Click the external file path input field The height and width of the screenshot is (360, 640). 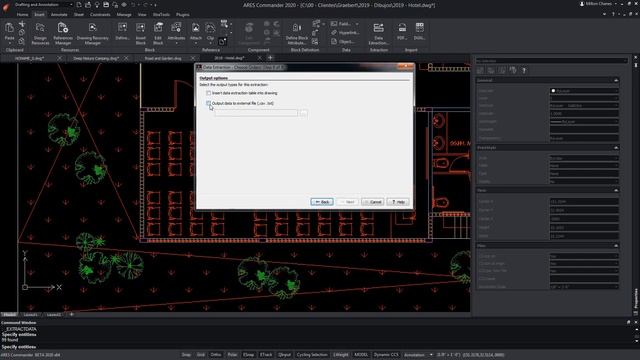pos(256,113)
